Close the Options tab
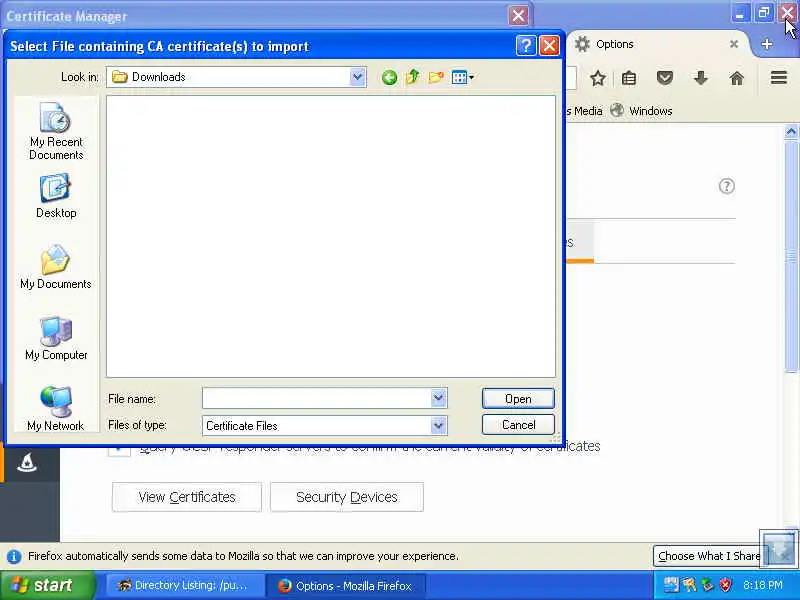 click(734, 44)
